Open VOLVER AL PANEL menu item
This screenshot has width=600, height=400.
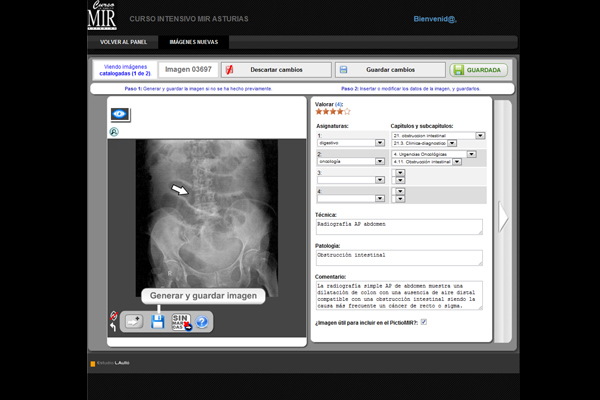click(123, 42)
